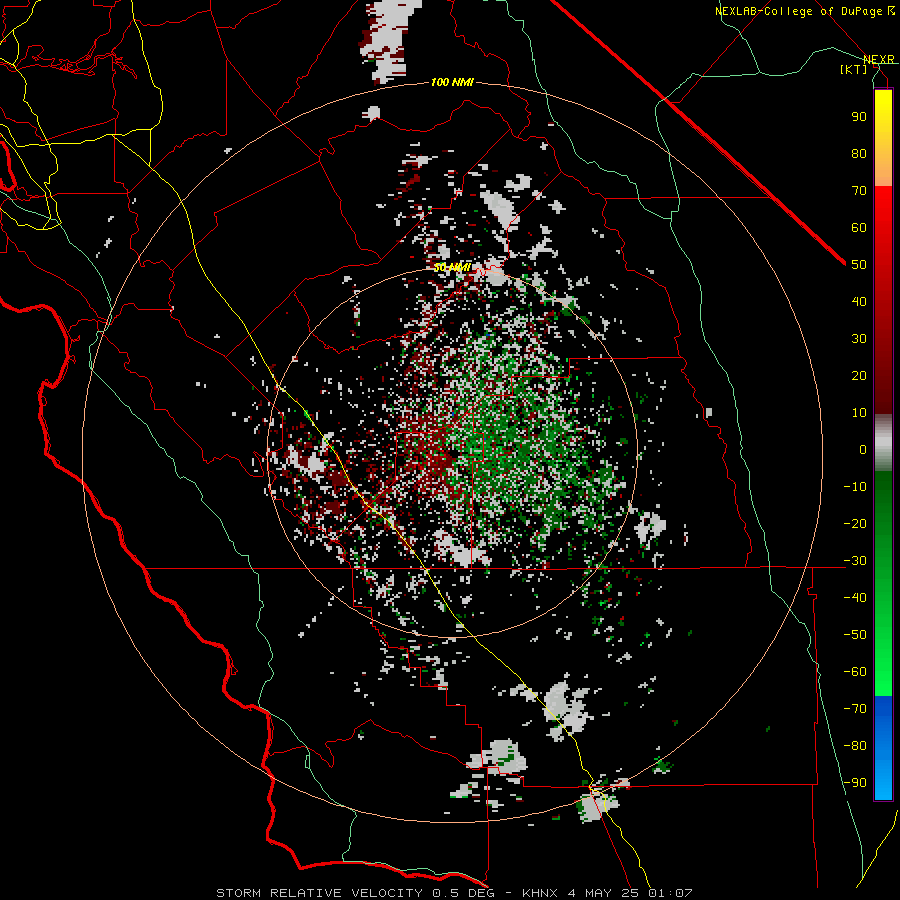Viewport: 900px width, 900px height.
Task: Click the [KT] units label
Action: [x=854, y=69]
